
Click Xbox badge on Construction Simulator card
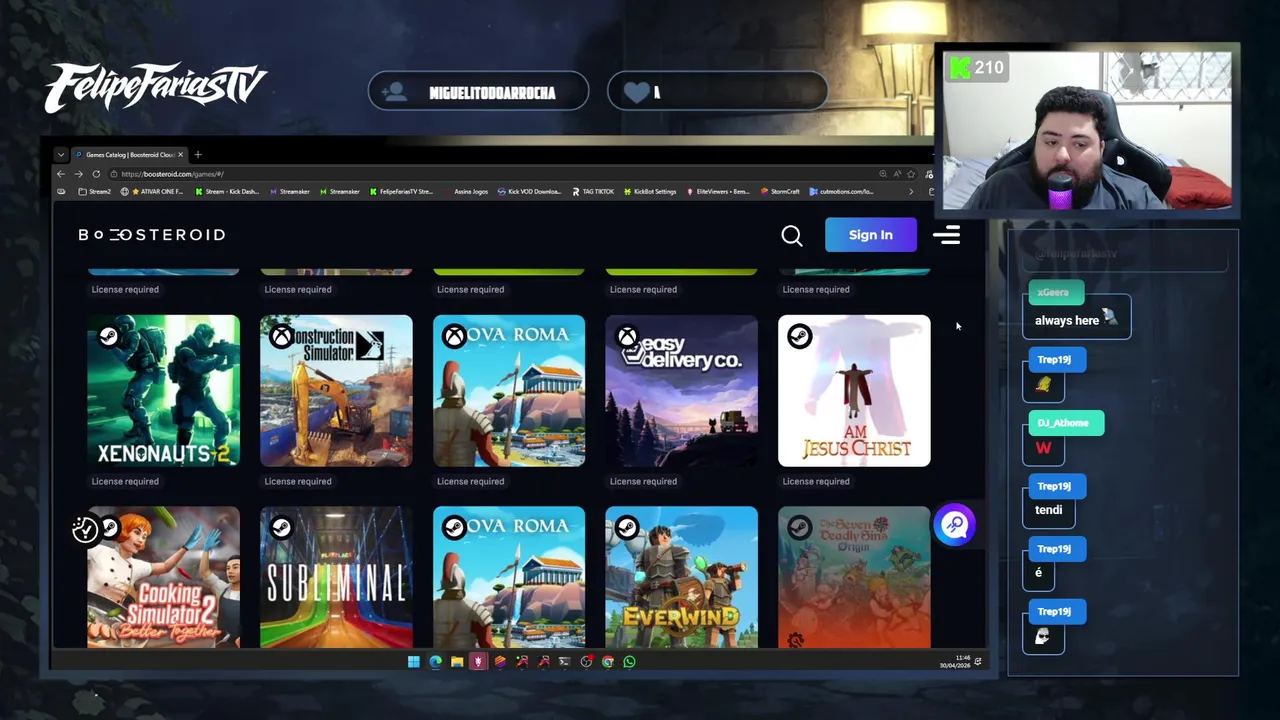click(x=281, y=336)
